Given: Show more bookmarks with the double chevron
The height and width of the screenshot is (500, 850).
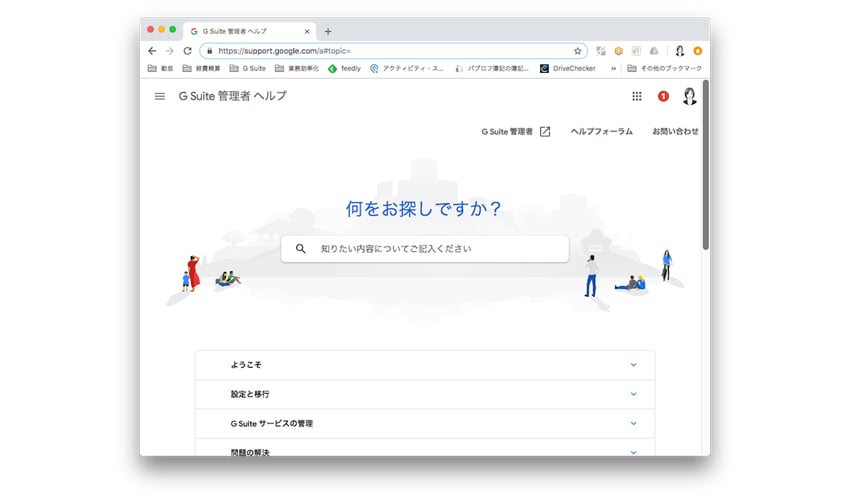Looking at the screenshot, I should click(613, 68).
